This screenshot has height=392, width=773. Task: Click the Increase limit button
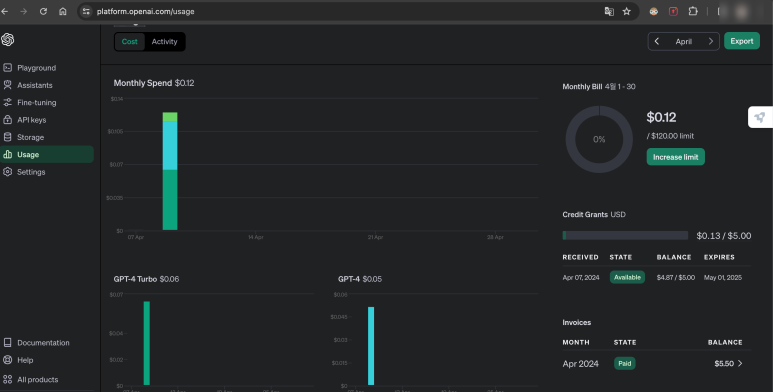coord(675,157)
